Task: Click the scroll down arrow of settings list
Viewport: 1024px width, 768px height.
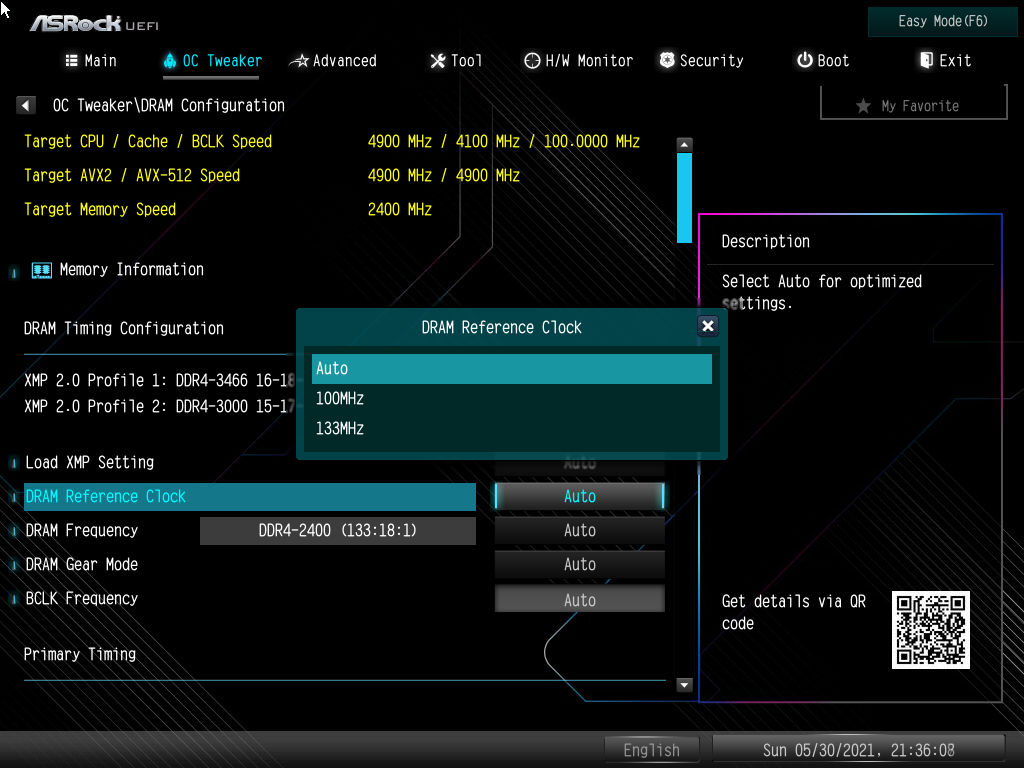Action: click(684, 685)
